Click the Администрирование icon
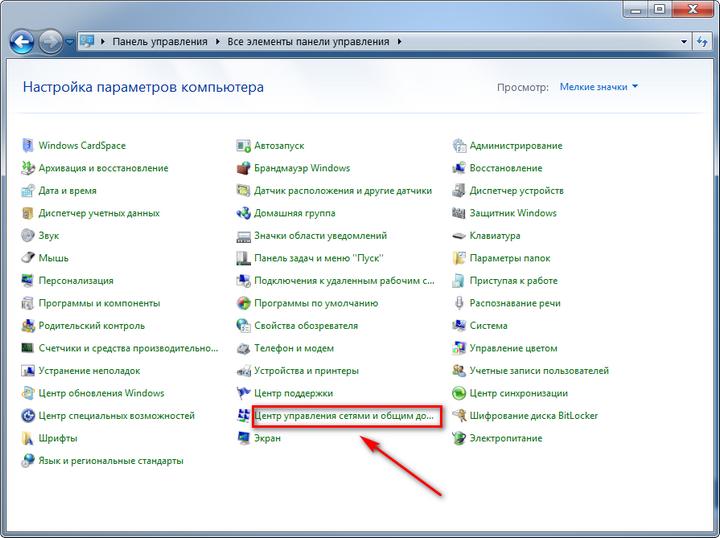 click(x=459, y=146)
